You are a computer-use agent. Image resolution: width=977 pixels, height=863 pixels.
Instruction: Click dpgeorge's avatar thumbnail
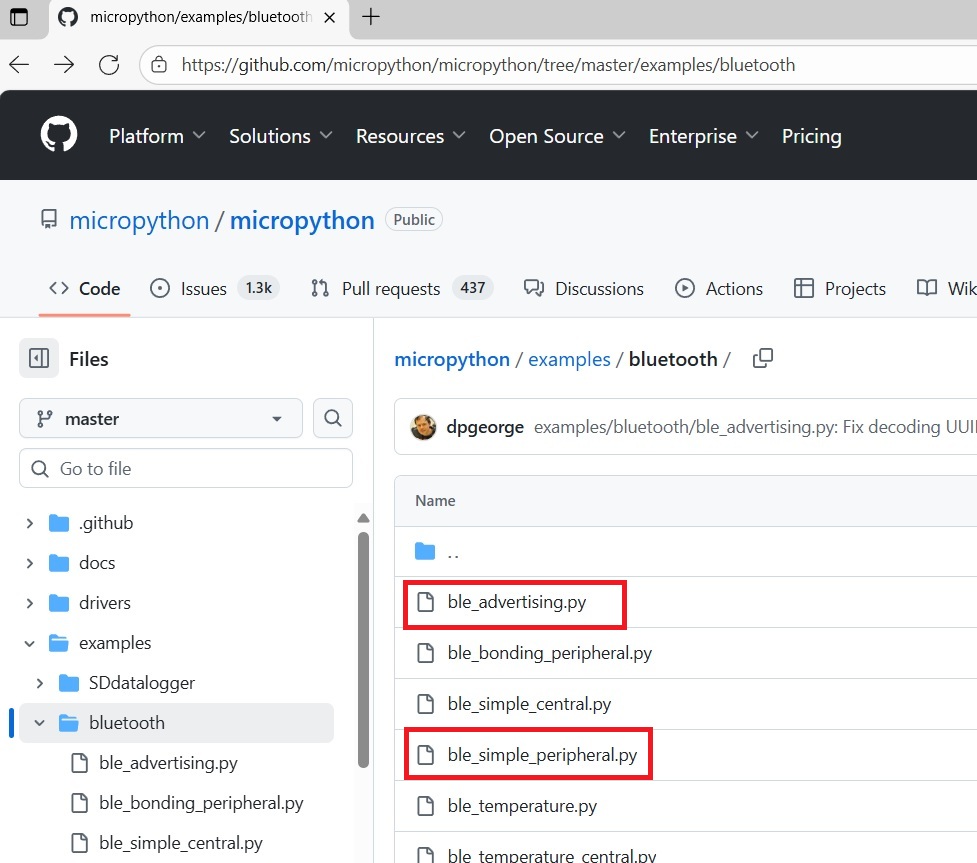tap(424, 427)
